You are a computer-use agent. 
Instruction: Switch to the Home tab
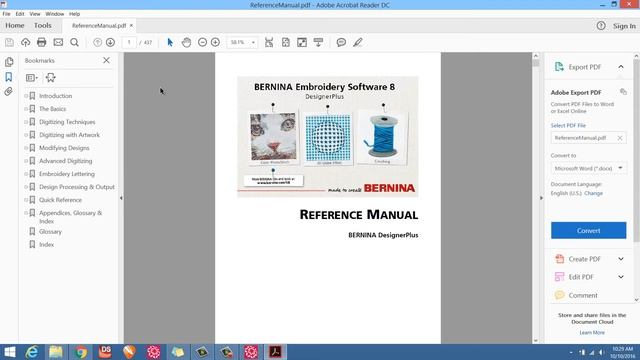click(x=15, y=25)
